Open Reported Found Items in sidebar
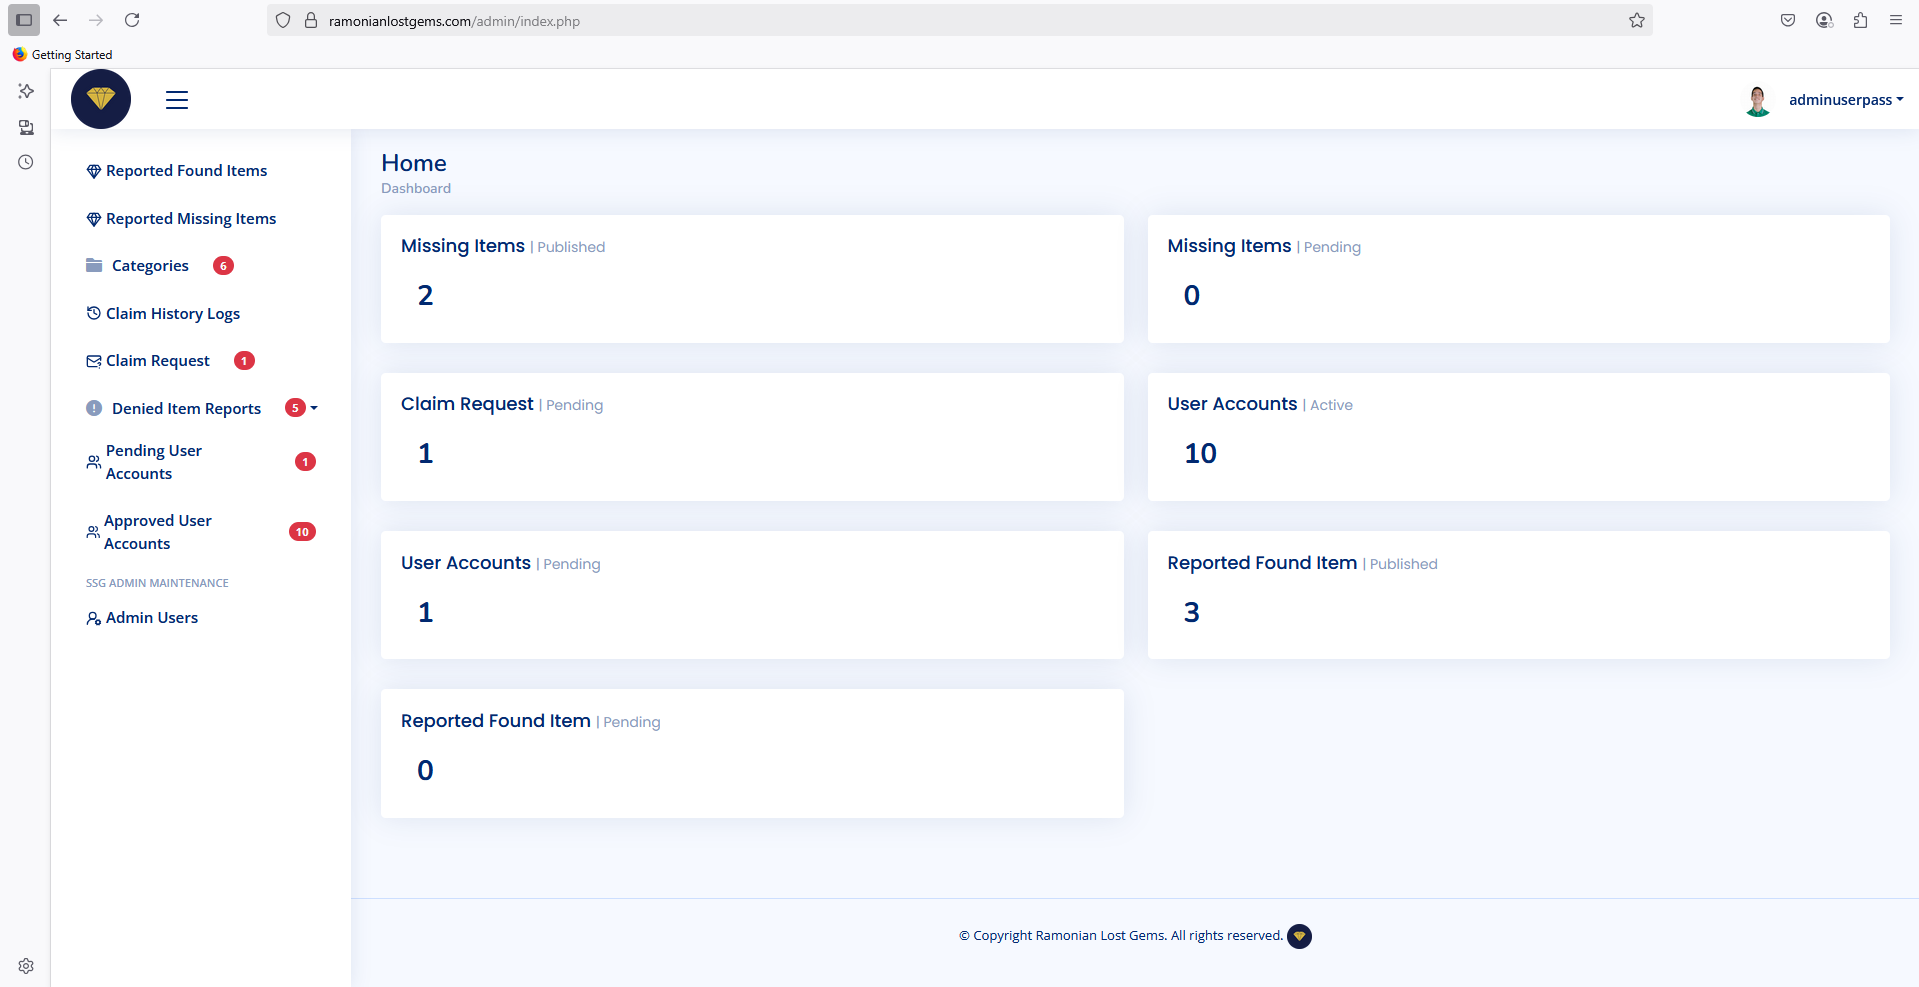Screen dimensions: 1919x987 coord(186,171)
